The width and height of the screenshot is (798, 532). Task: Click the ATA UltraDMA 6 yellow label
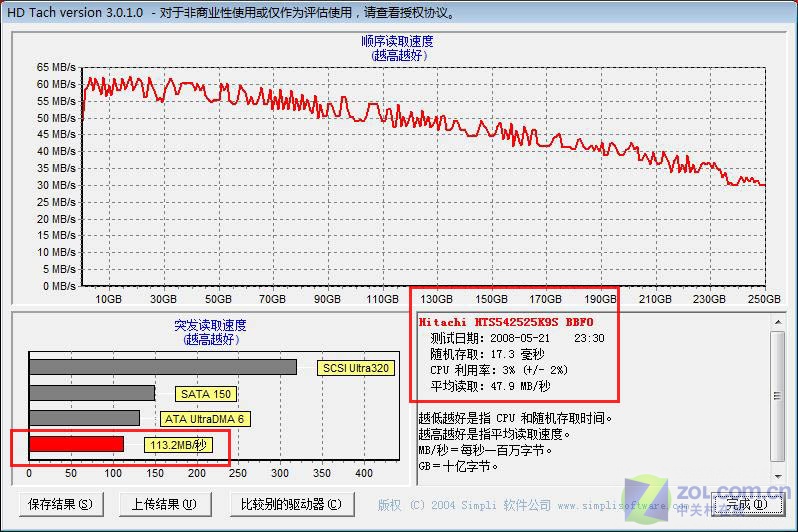coord(205,419)
